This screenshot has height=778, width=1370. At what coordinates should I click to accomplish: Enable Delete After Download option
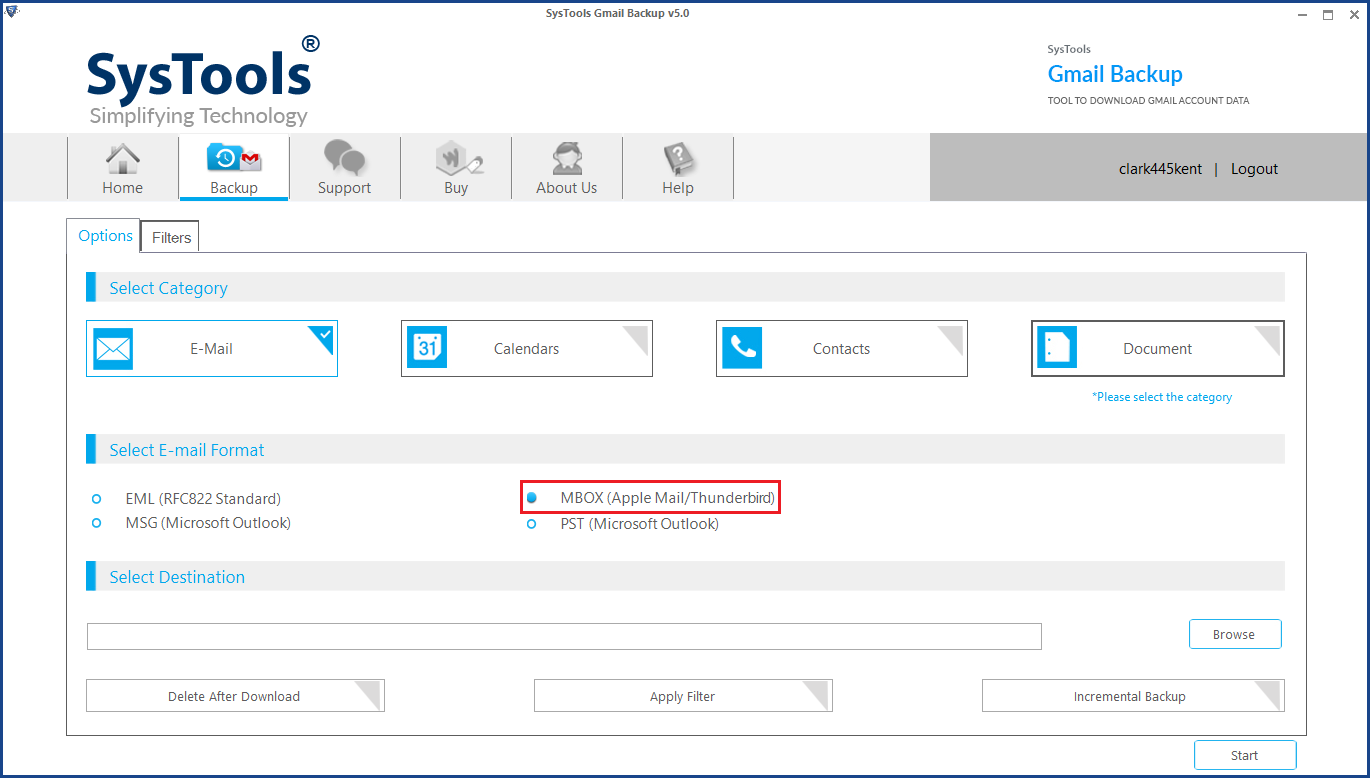click(235, 696)
